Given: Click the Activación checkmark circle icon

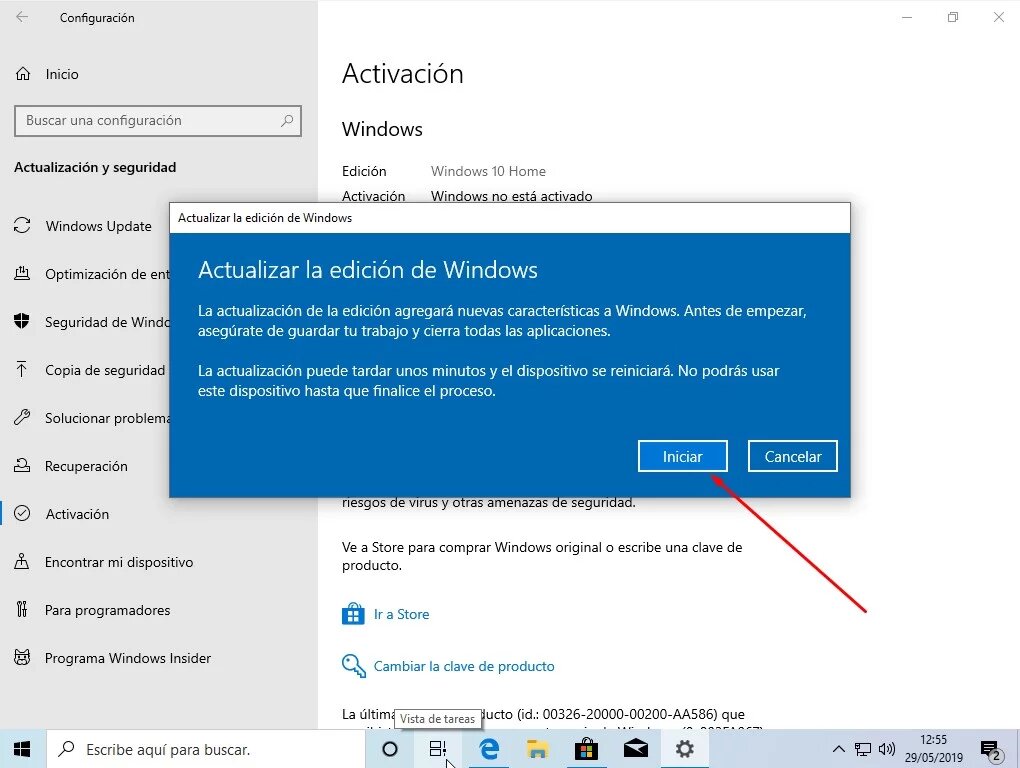Looking at the screenshot, I should click(22, 514).
